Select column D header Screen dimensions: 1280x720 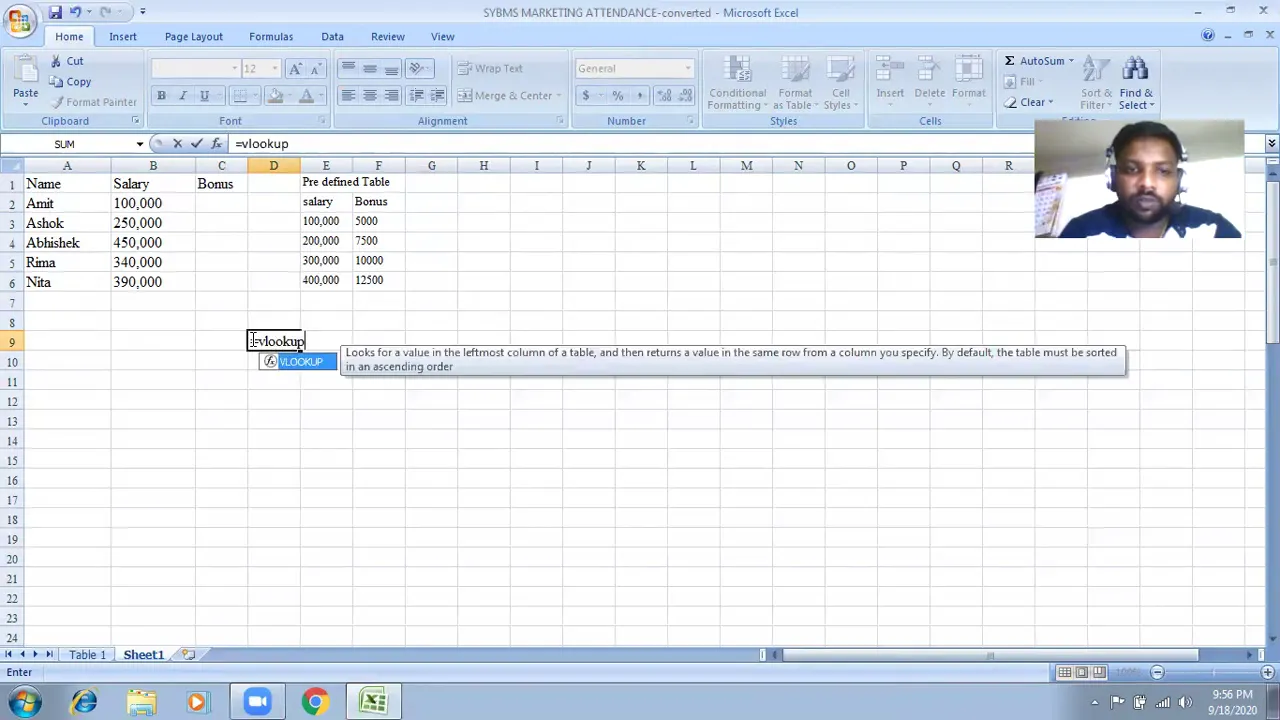(273, 165)
